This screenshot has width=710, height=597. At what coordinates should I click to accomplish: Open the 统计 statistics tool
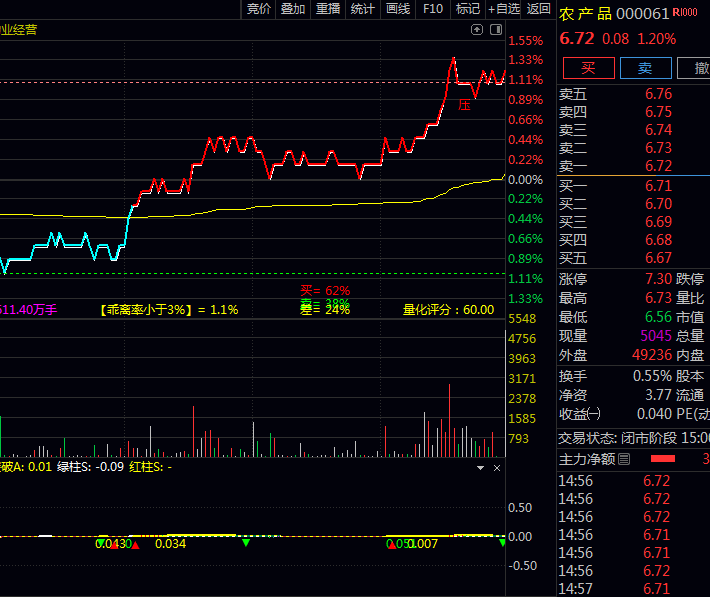tap(363, 9)
